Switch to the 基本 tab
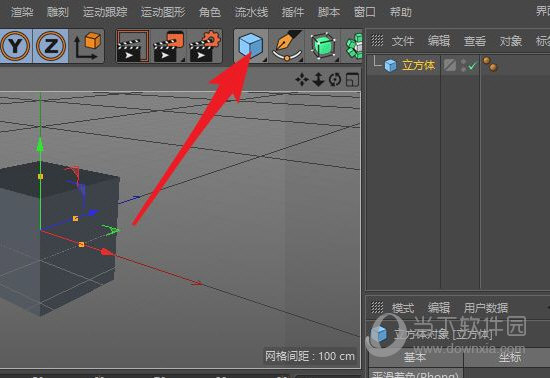This screenshot has width=550, height=378. tap(416, 358)
